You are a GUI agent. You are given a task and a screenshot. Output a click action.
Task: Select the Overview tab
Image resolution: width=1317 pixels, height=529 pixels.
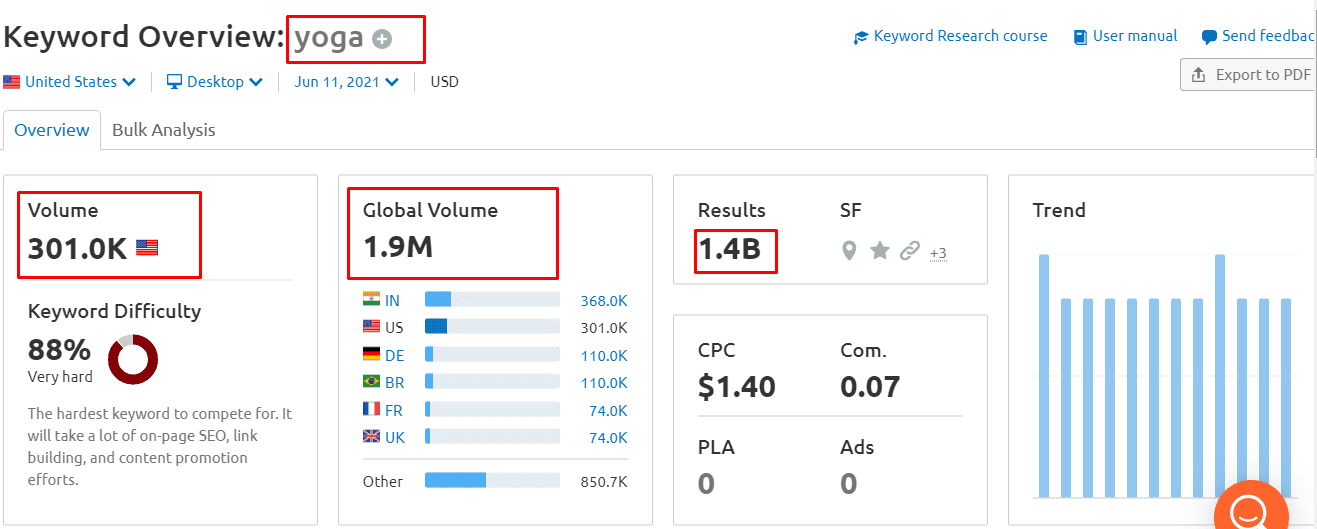click(52, 130)
